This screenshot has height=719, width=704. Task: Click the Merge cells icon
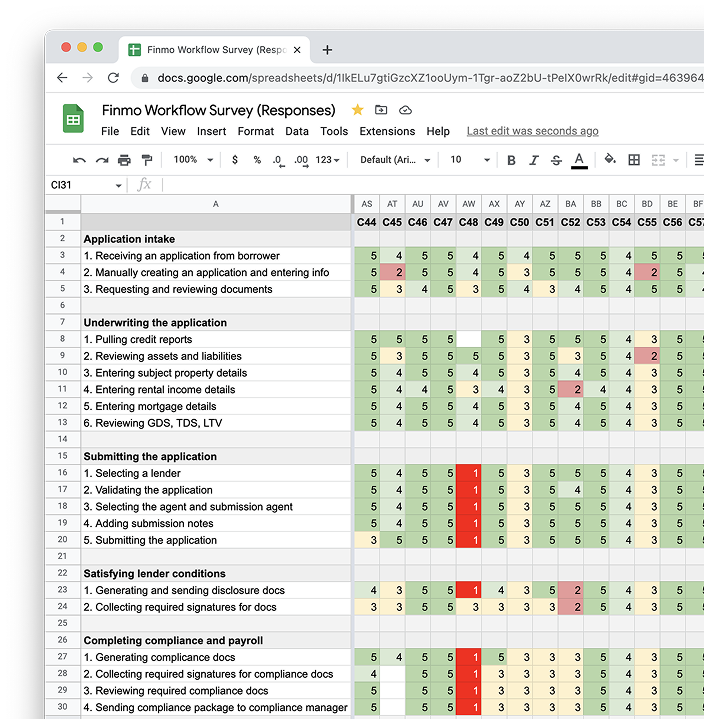(x=658, y=160)
